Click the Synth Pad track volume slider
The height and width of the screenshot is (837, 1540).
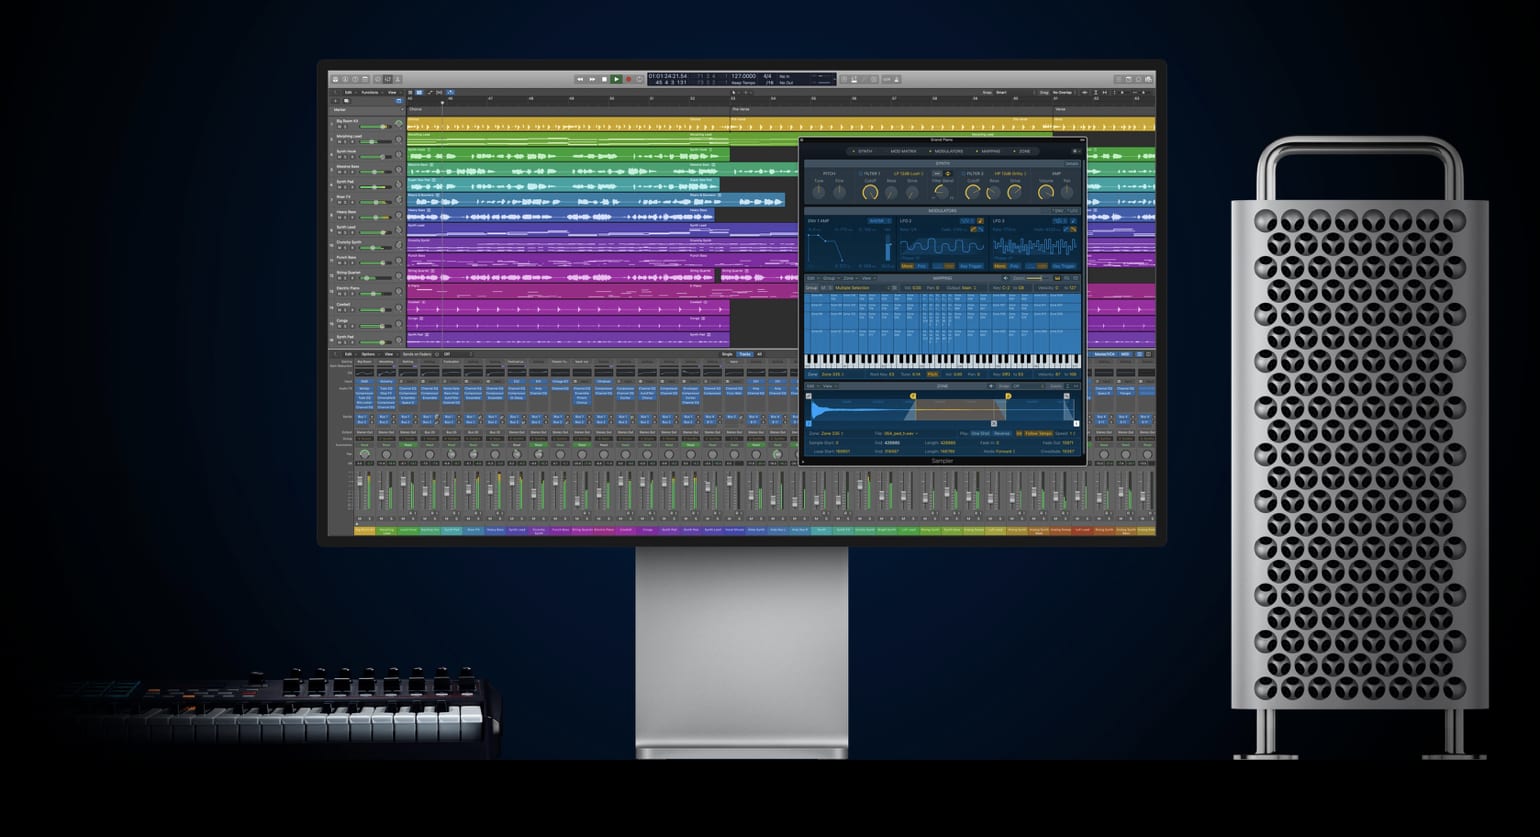click(375, 187)
